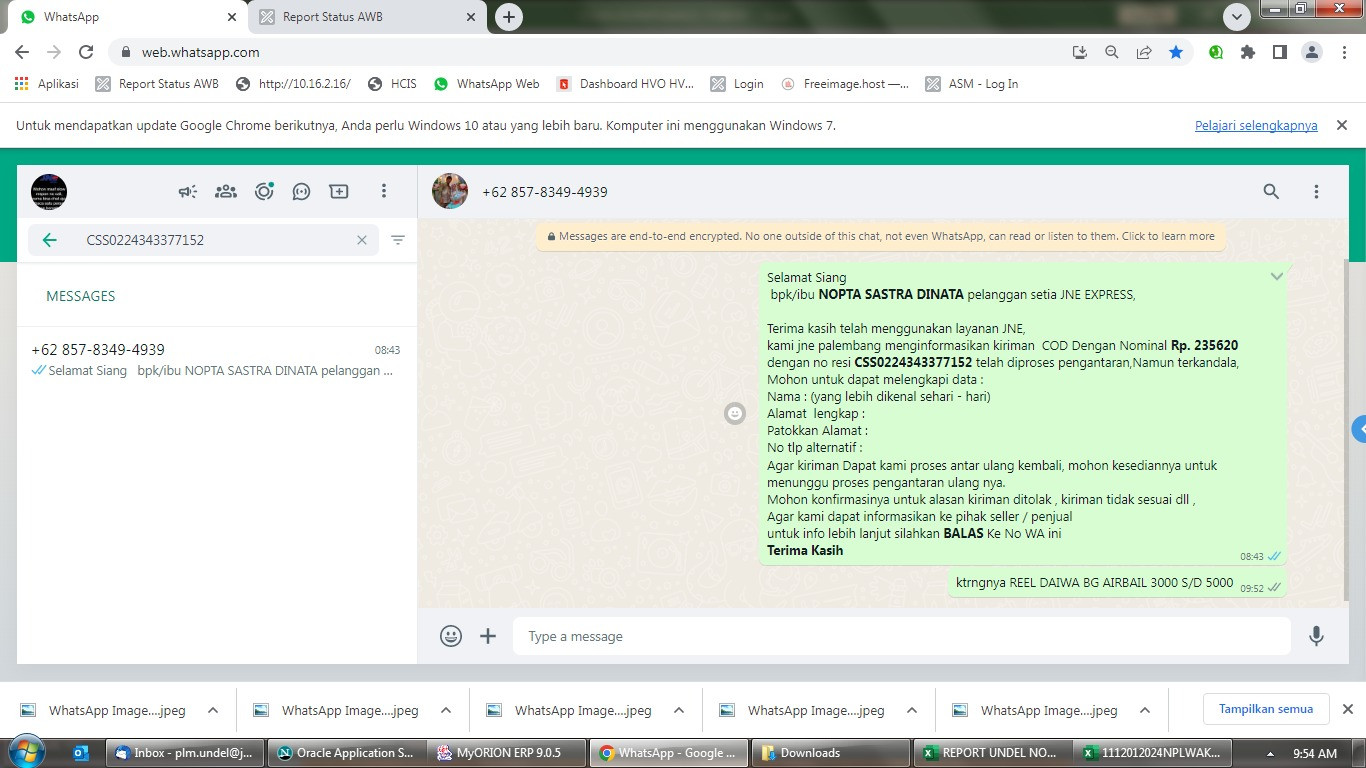1366x768 pixels.
Task: Click the install app icon in address bar
Action: pyautogui.click(x=1080, y=52)
